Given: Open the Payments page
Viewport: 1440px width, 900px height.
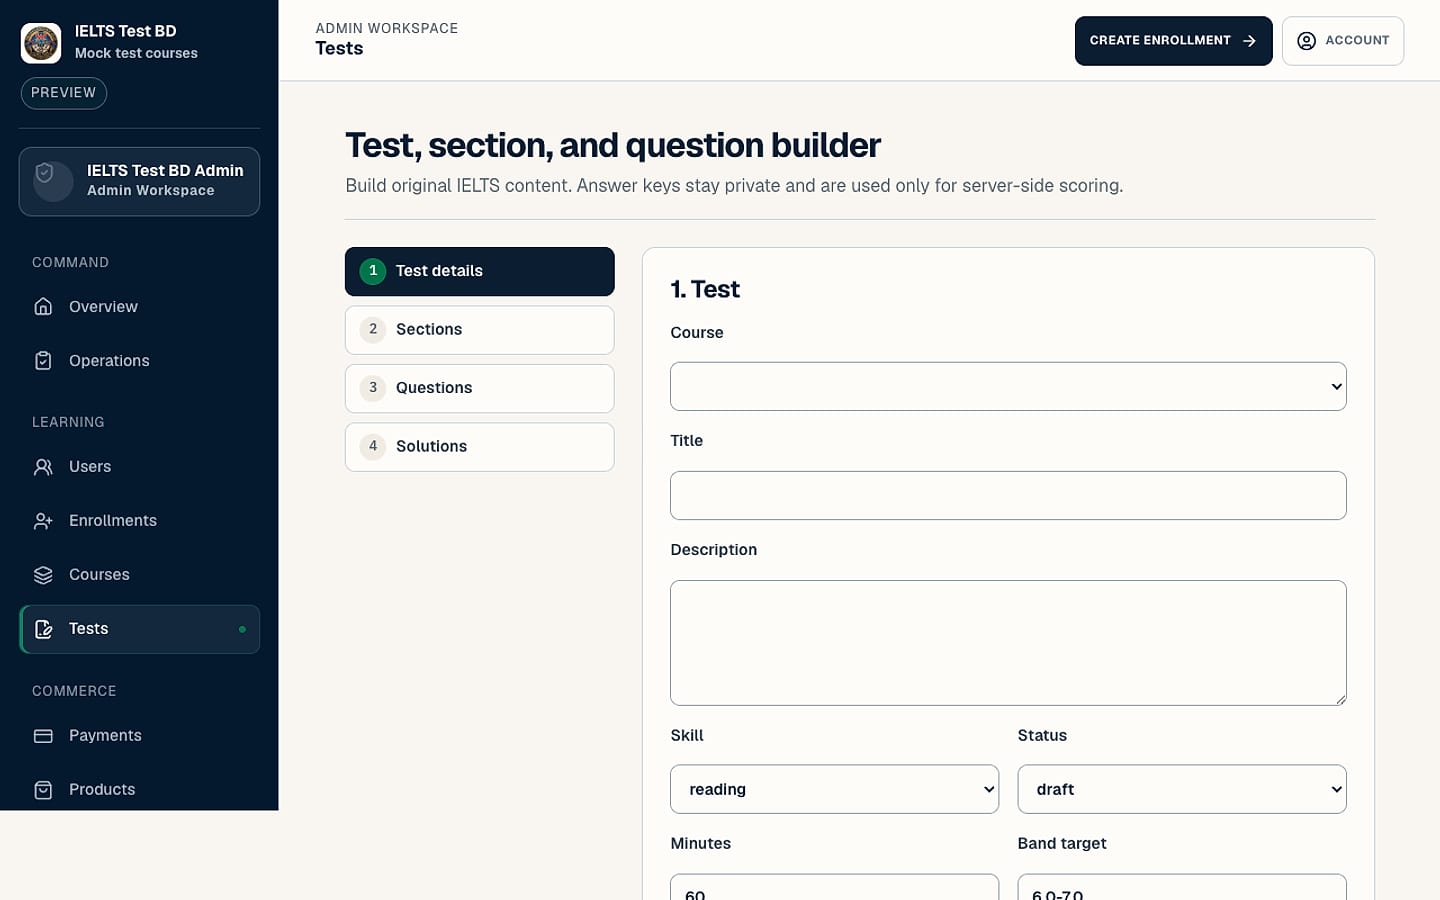Looking at the screenshot, I should tap(139, 736).
